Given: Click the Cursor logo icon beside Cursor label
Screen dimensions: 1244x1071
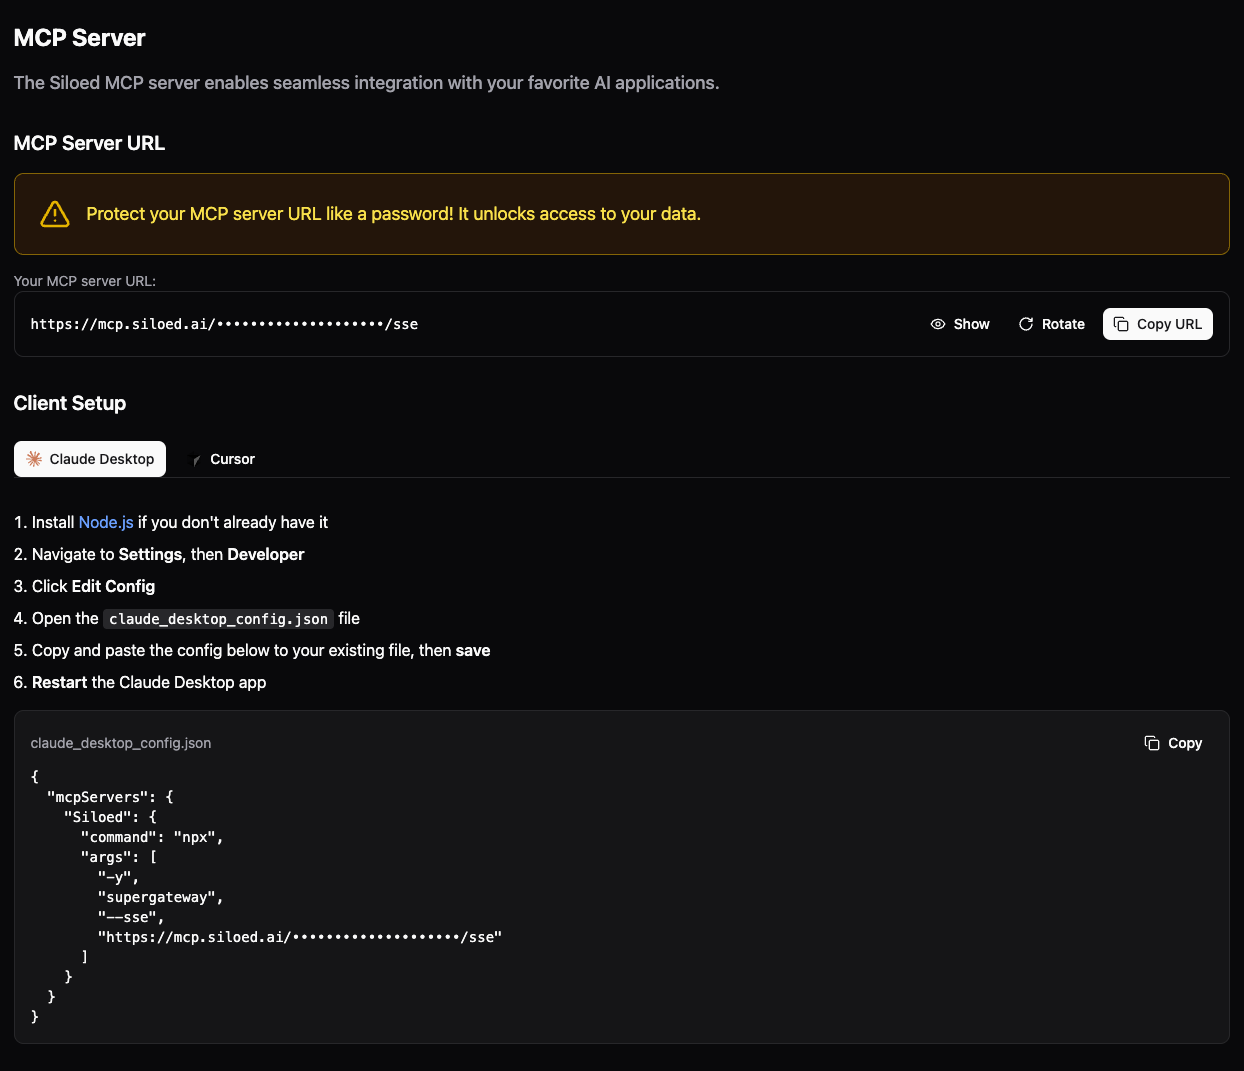Looking at the screenshot, I should click(x=195, y=459).
